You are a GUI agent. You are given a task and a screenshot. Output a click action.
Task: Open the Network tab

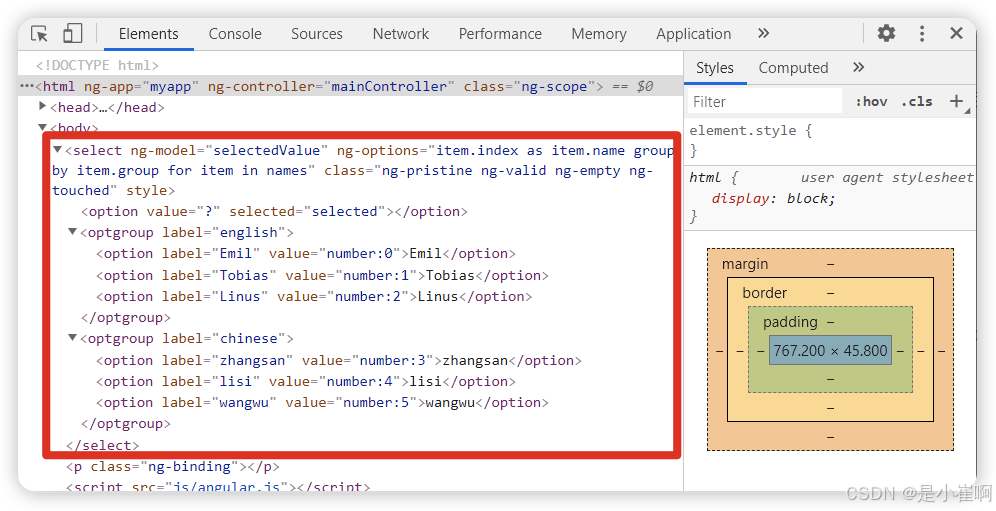tap(401, 34)
